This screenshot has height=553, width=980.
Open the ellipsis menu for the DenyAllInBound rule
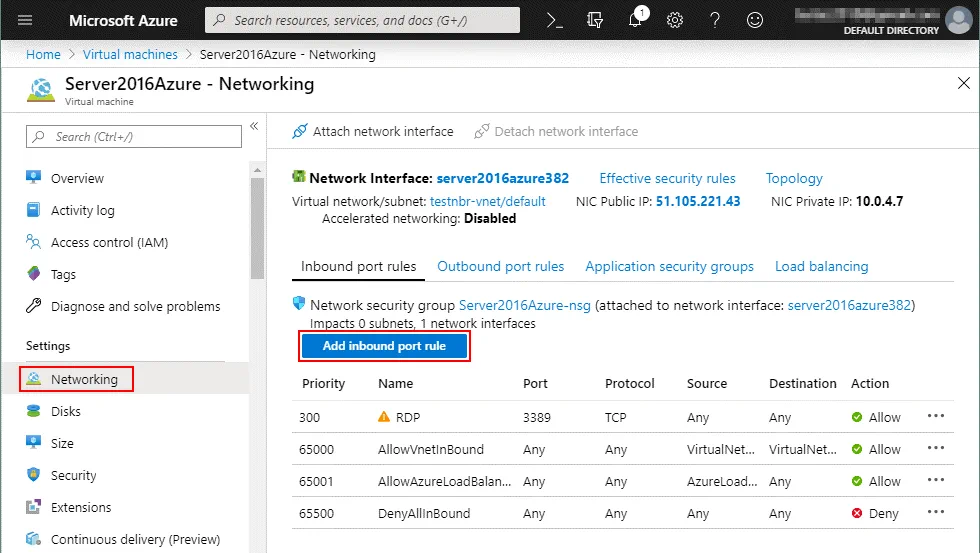coord(936,513)
